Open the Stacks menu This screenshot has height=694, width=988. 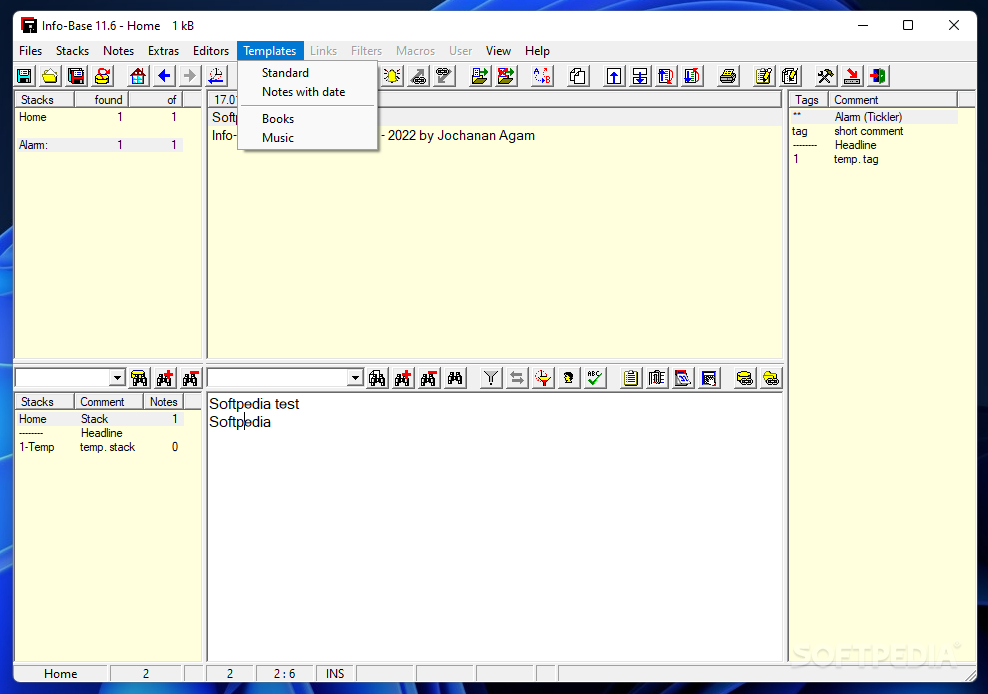(x=72, y=51)
